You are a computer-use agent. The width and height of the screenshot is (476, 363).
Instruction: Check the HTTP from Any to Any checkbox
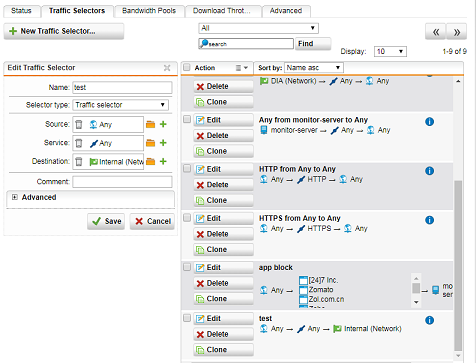(x=187, y=168)
